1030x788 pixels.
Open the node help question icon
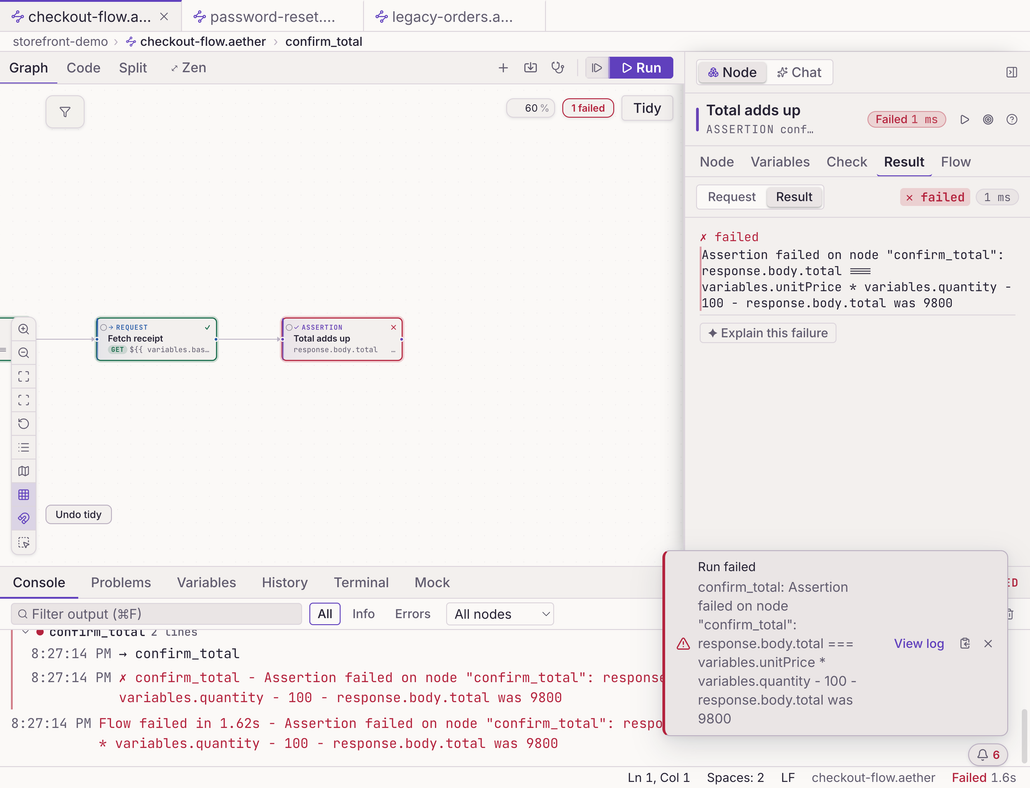pyautogui.click(x=1012, y=120)
